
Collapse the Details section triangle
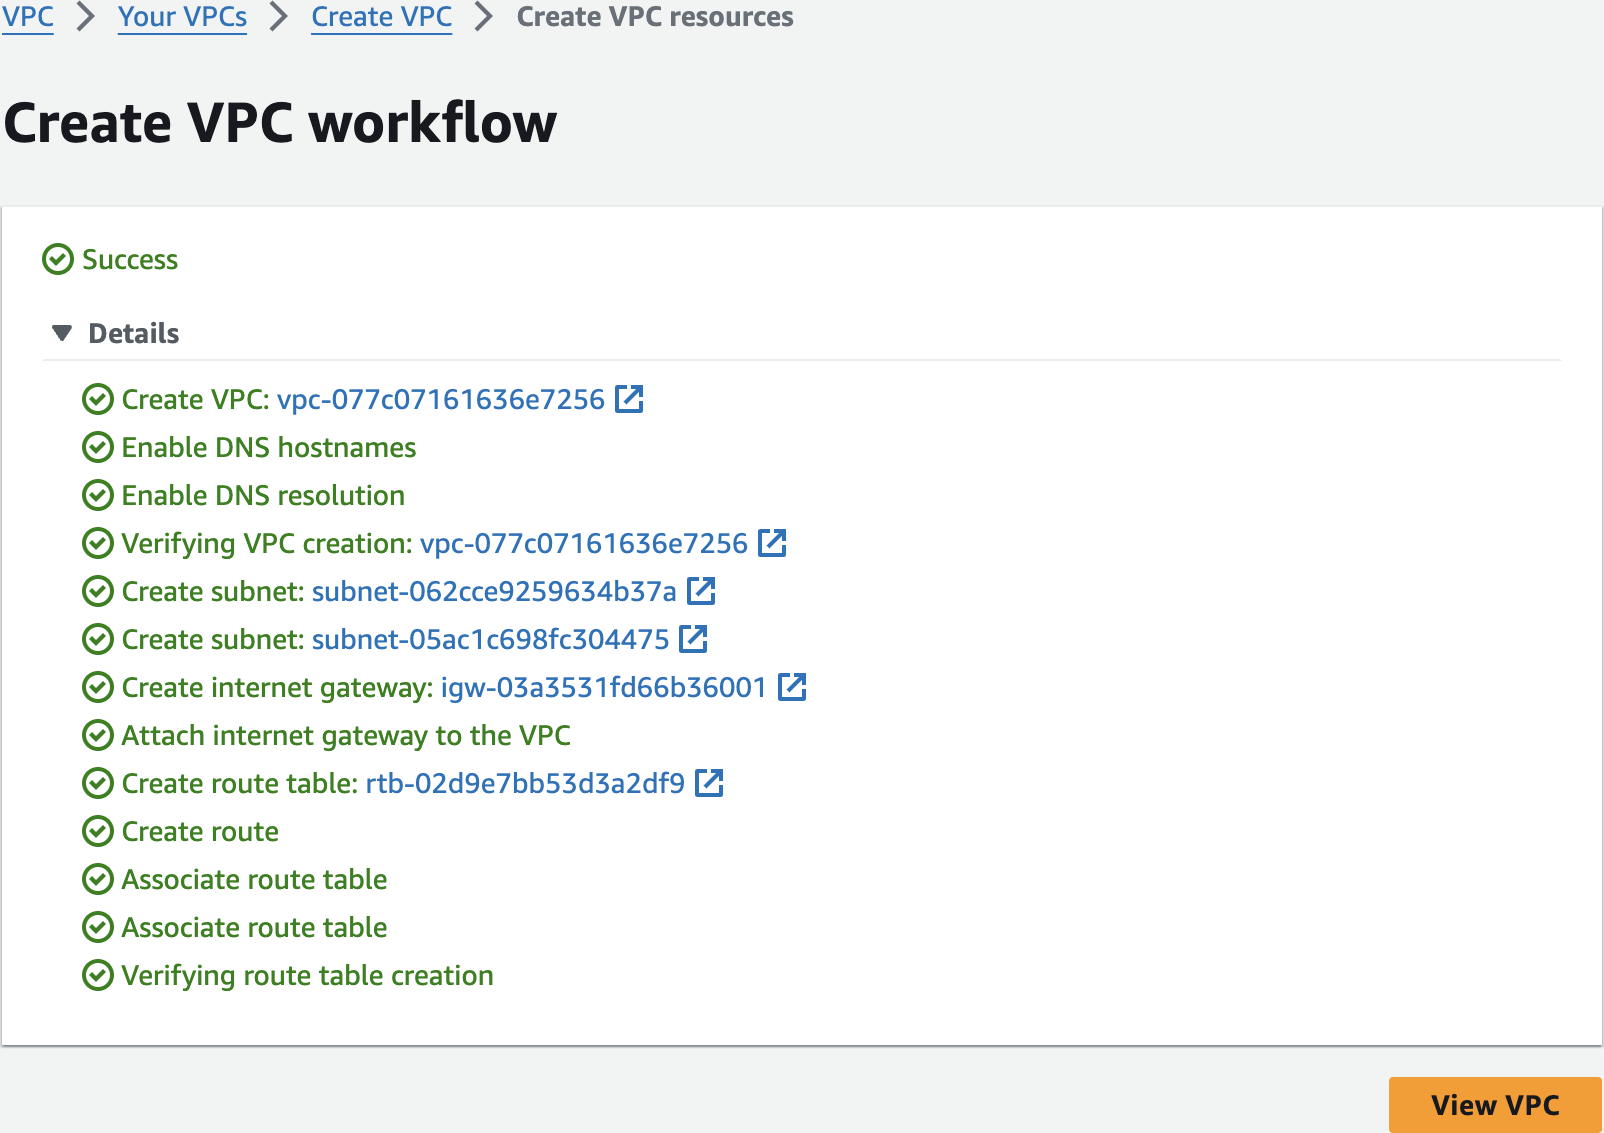point(62,333)
